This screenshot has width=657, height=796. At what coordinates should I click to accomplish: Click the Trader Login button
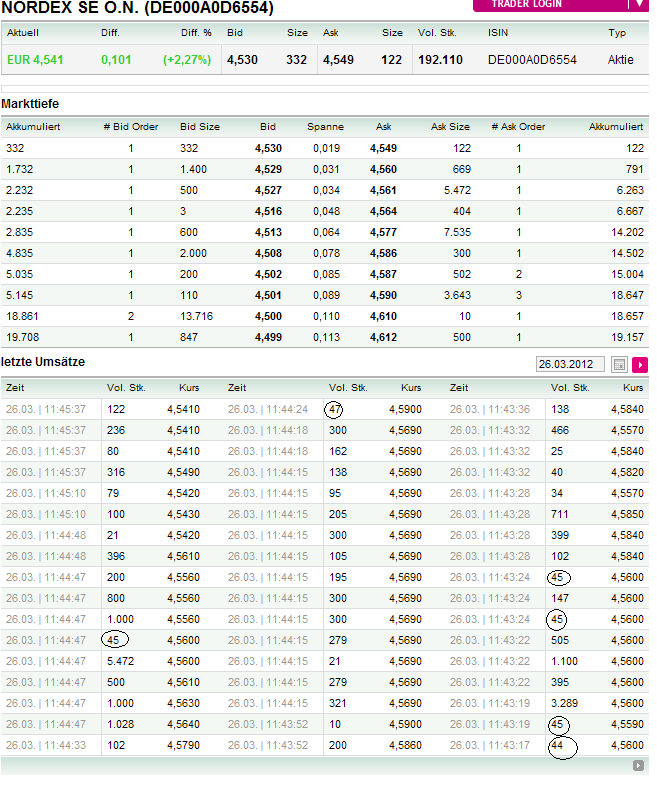pyautogui.click(x=546, y=4)
